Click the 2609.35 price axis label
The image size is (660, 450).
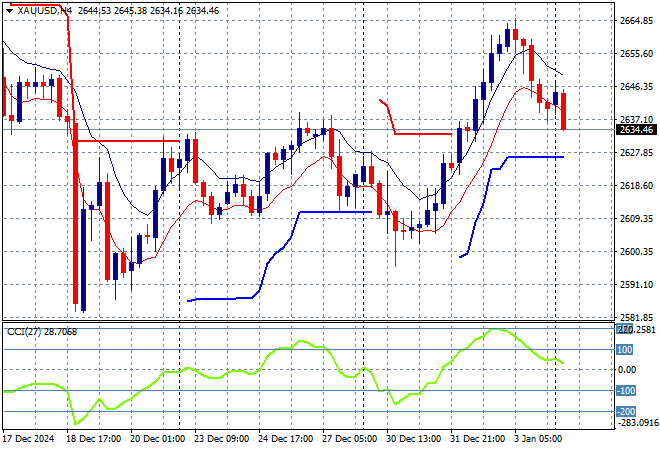(637, 218)
